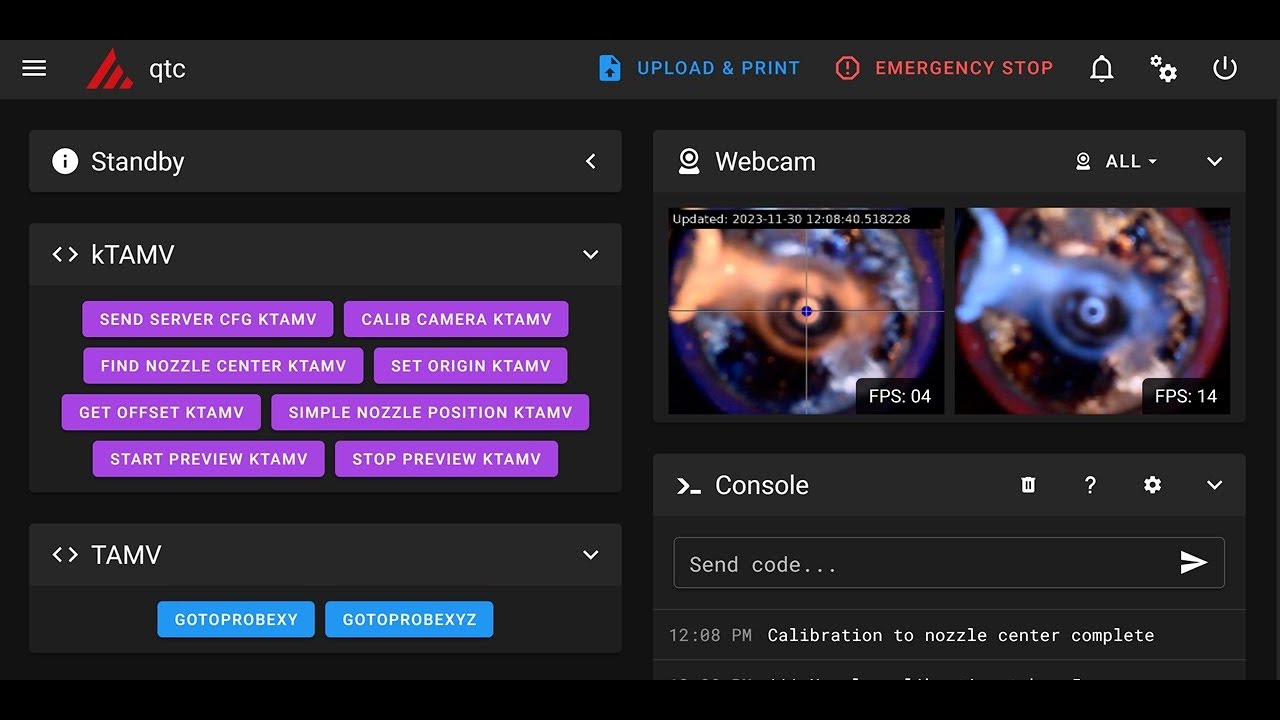Click webcam feed with crosshair overlay
Viewport: 1280px width, 720px height.
pyautogui.click(x=806, y=311)
